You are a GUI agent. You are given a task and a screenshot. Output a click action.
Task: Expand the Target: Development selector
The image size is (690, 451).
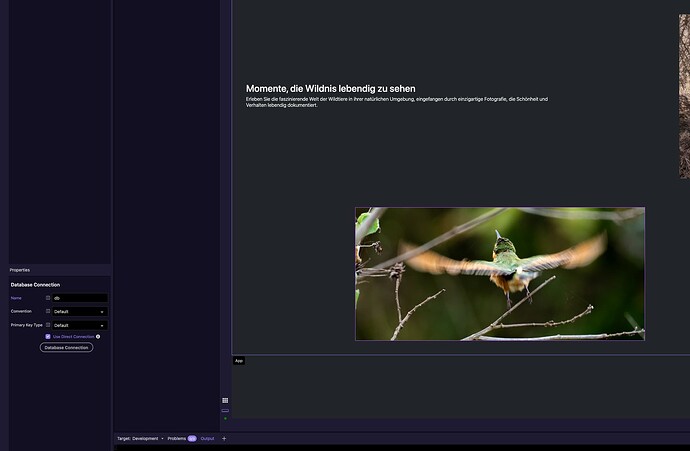(140, 438)
